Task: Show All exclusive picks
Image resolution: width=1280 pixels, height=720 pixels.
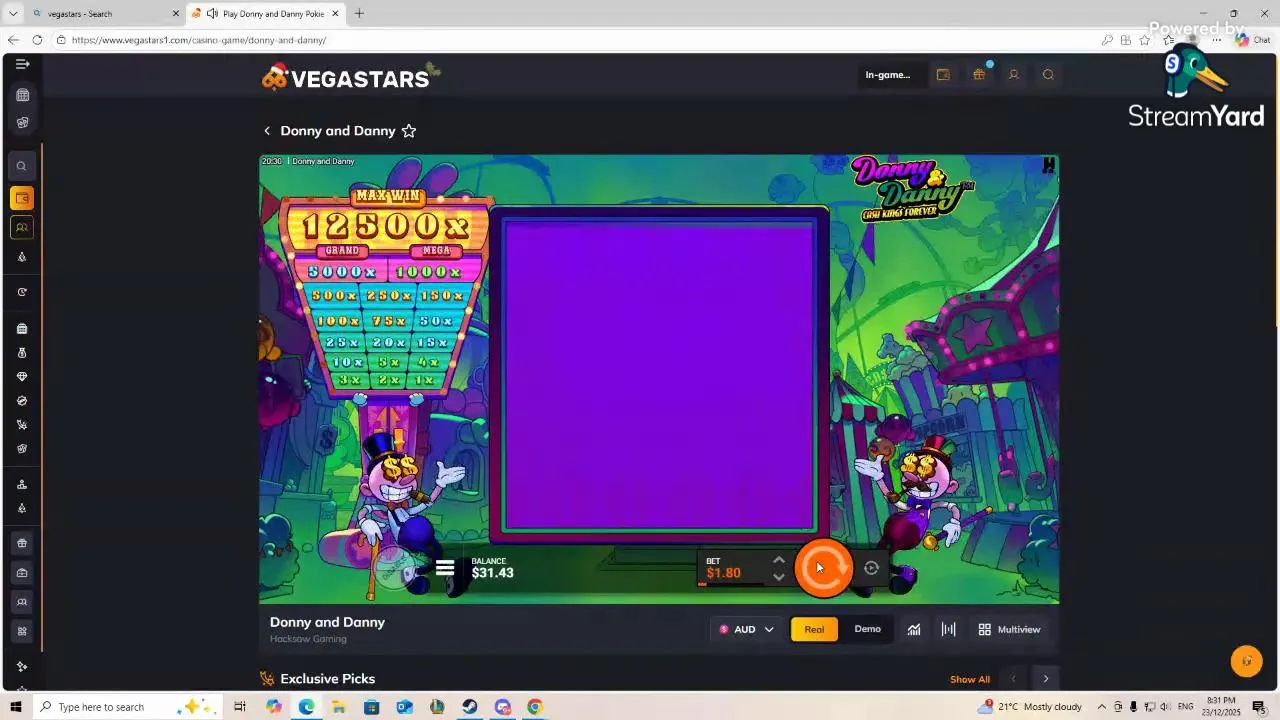Action: pyautogui.click(x=970, y=679)
